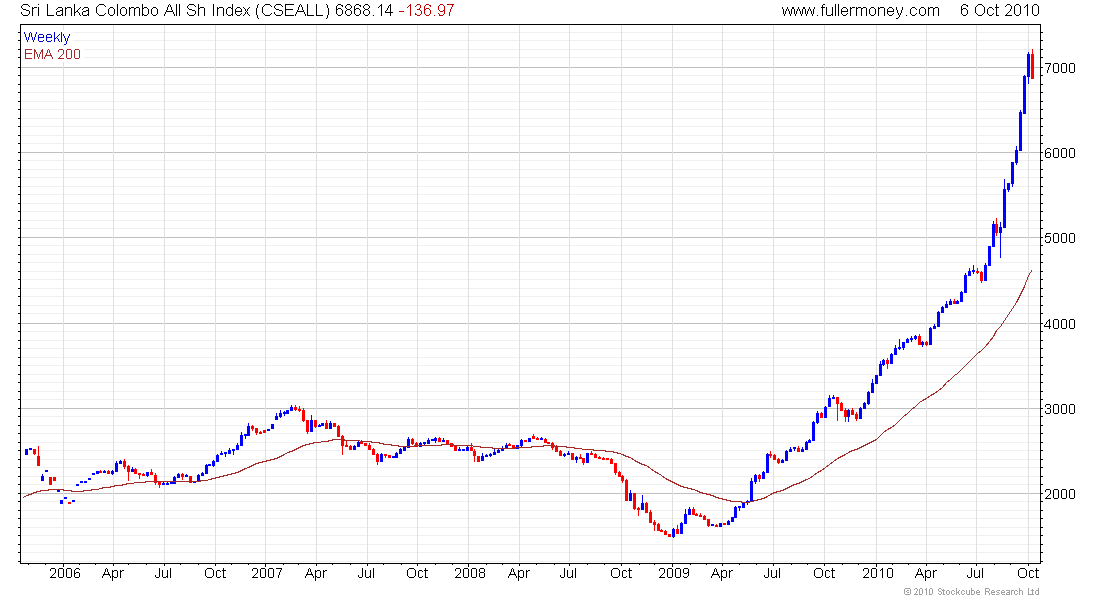Click the change value -136.97

[427, 11]
